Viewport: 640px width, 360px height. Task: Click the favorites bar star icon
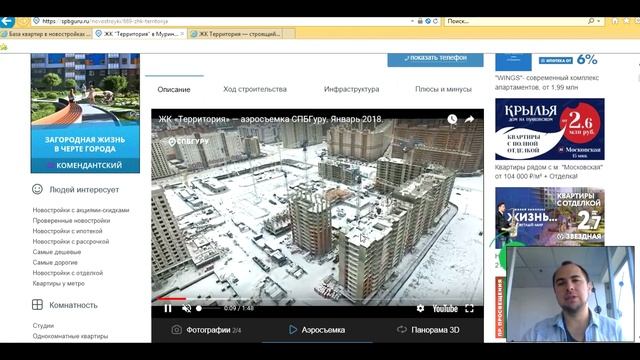coord(4,47)
